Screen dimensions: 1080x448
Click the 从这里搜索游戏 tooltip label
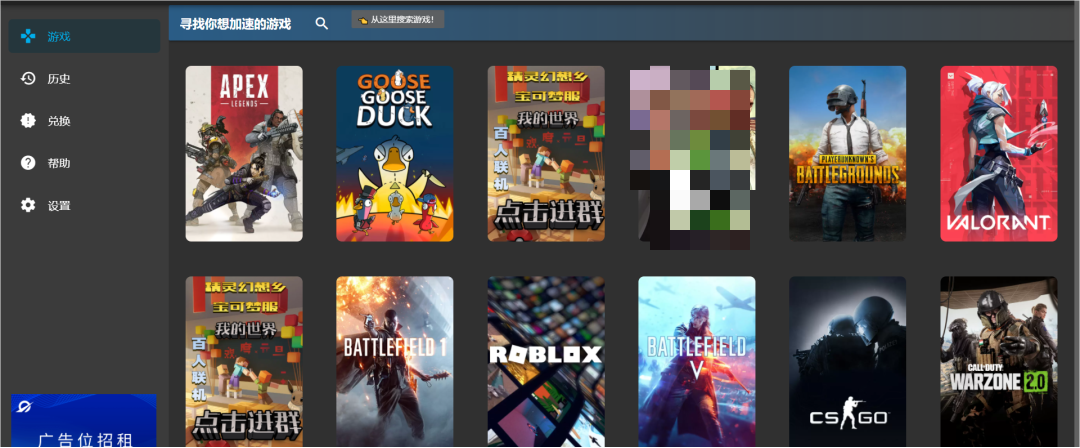tap(397, 19)
